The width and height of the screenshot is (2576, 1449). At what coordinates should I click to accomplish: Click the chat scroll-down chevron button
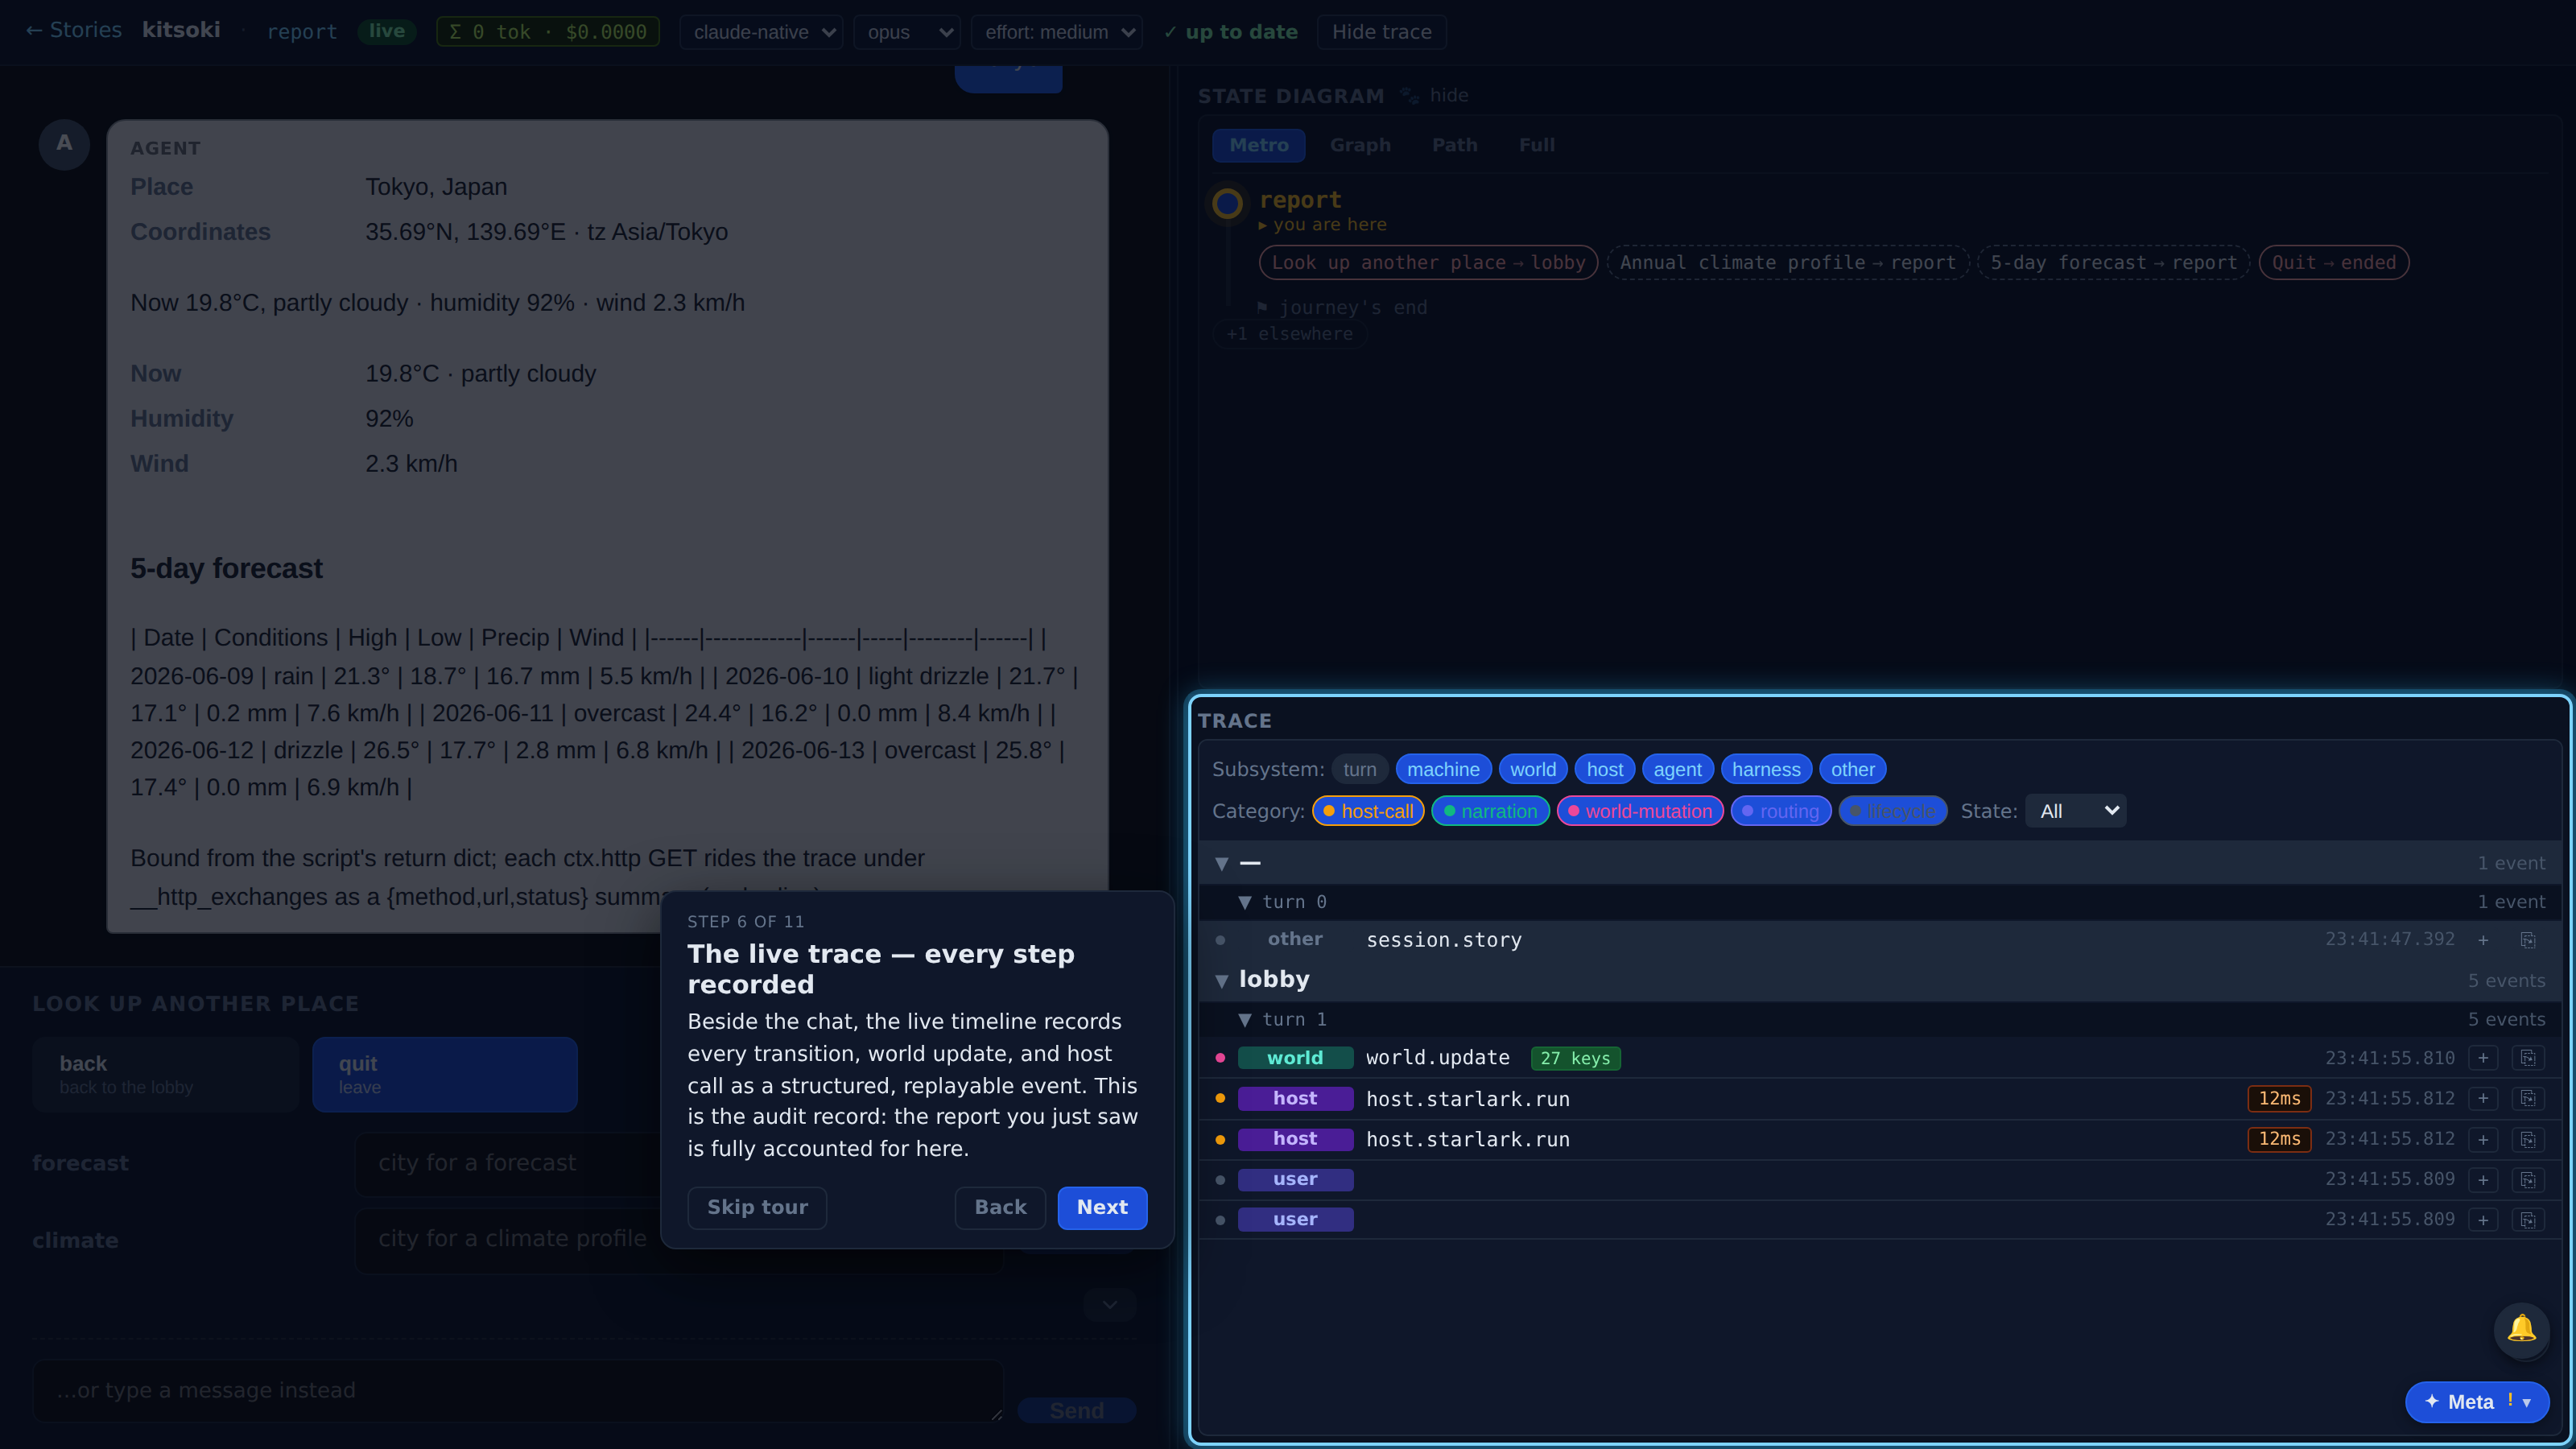click(1110, 1305)
